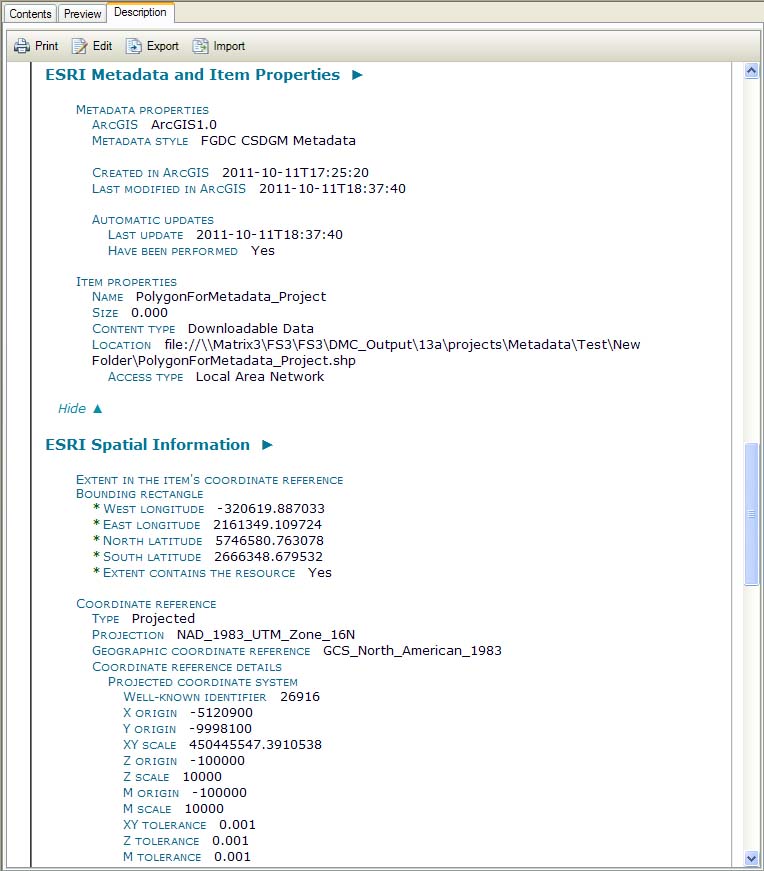Collapse ESRI Spatial Information arrow
764x871 pixels.
[x=267, y=445]
